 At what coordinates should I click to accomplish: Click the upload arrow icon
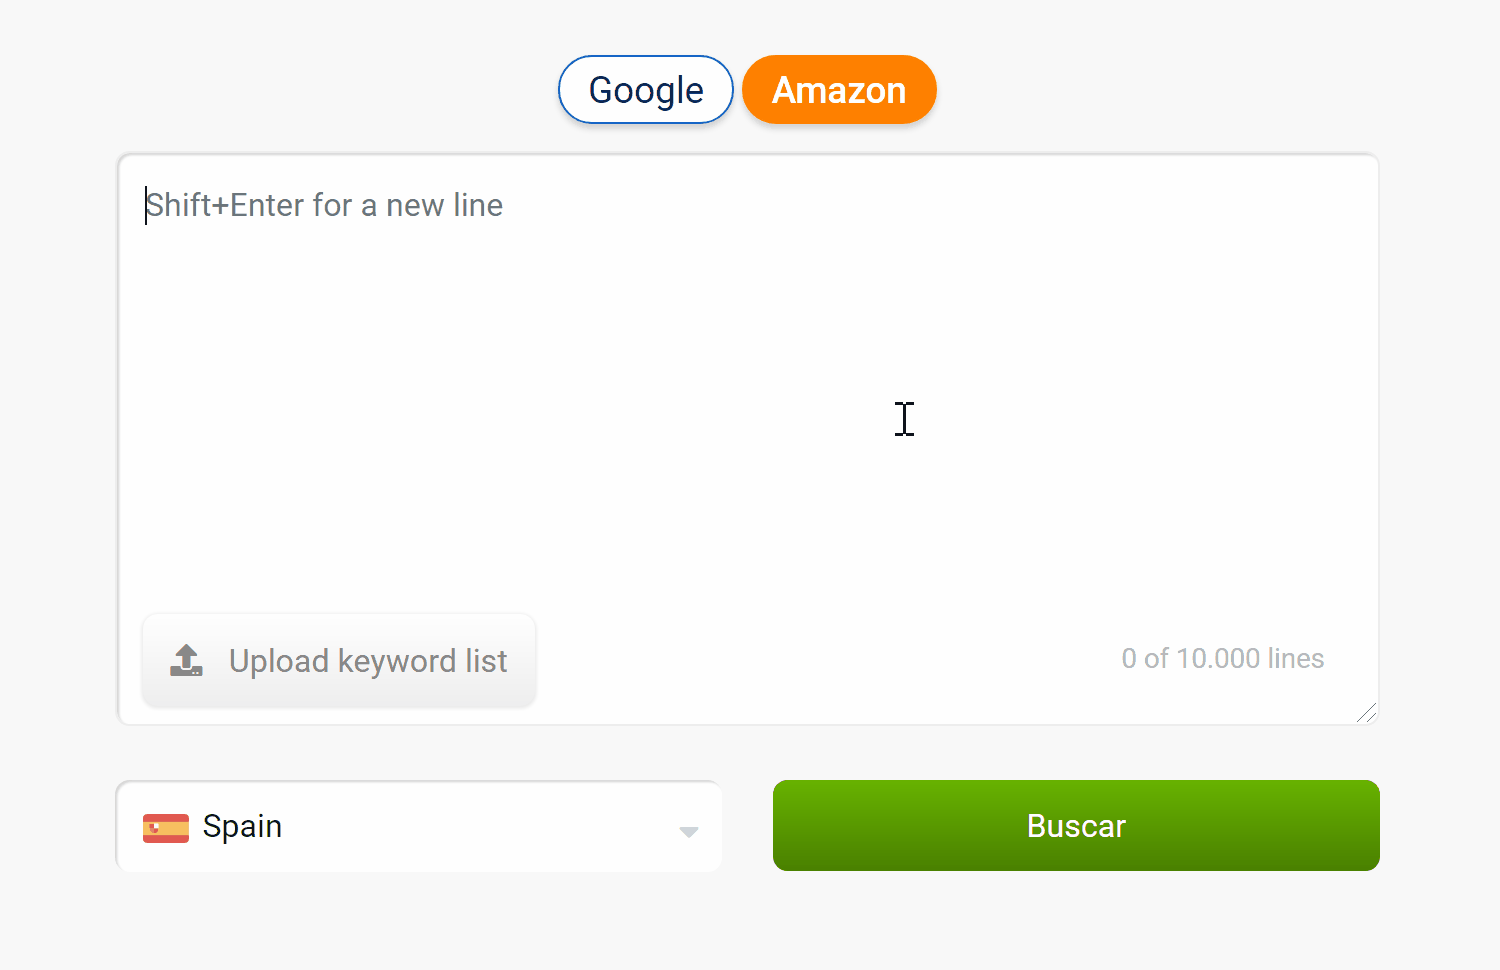pyautogui.click(x=186, y=660)
